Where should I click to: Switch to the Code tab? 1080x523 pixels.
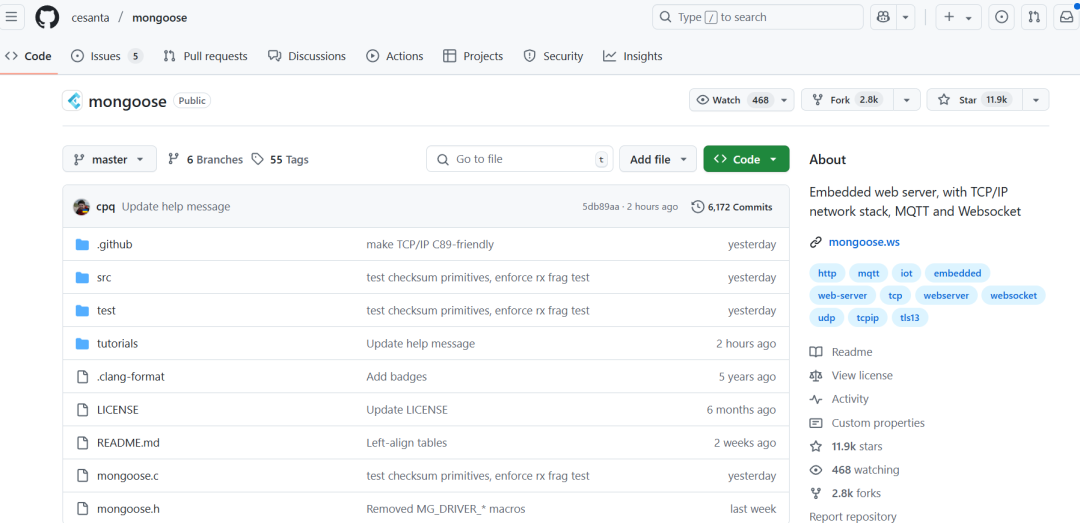(x=28, y=57)
